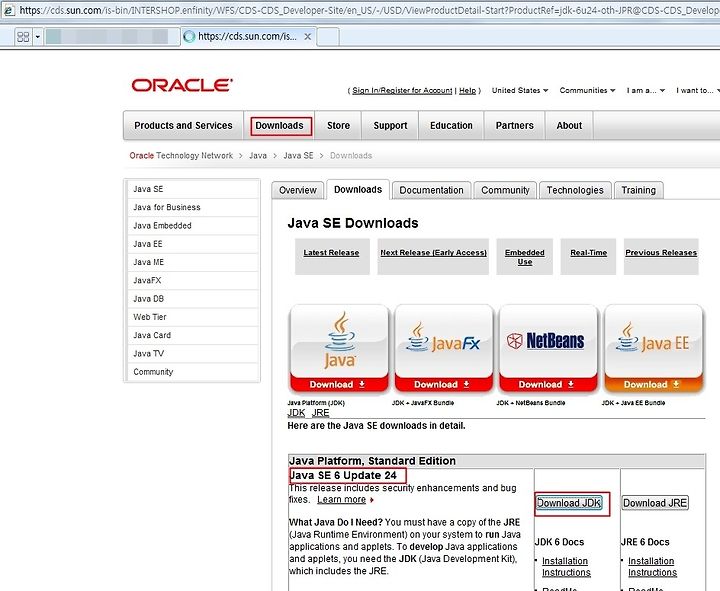Click the JDK anchor link
Viewport: 720px width, 591px height.
pyautogui.click(x=296, y=413)
